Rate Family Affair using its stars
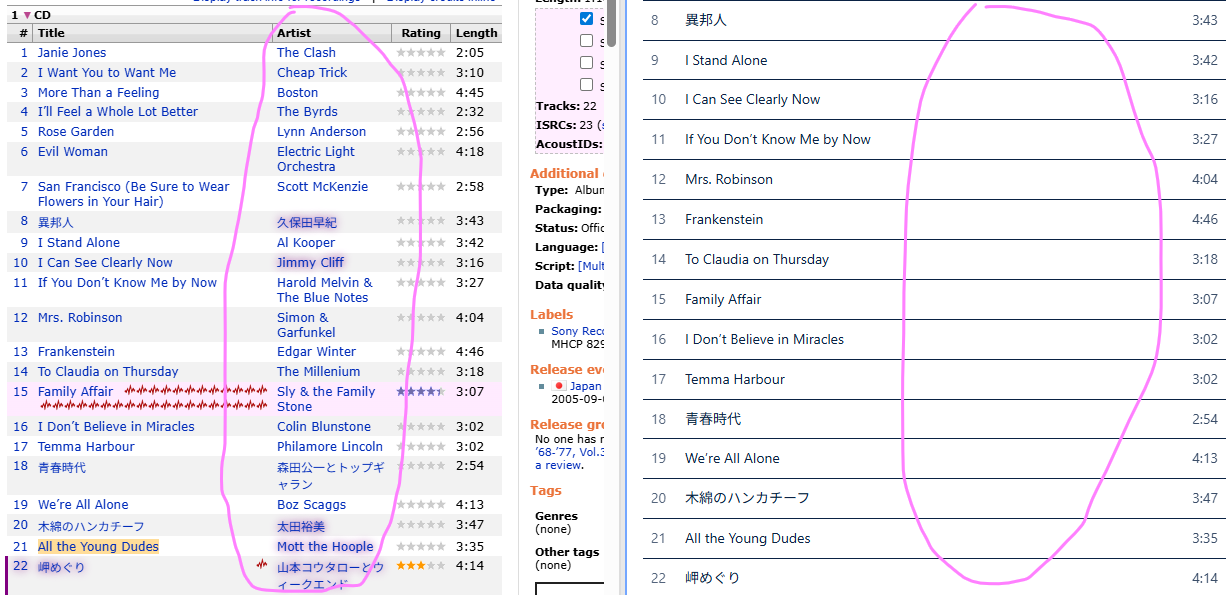1232x595 pixels. point(421,392)
